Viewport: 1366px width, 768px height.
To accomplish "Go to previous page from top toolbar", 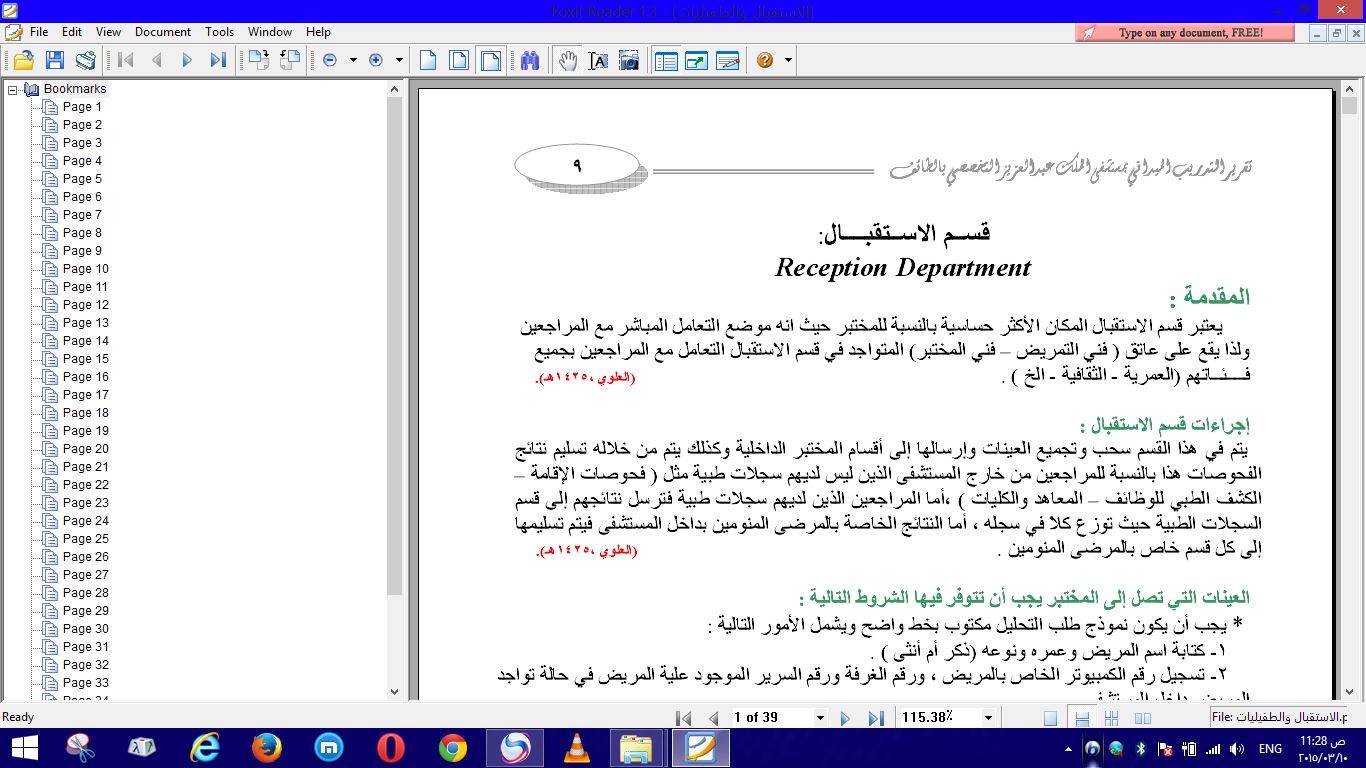I will point(156,61).
